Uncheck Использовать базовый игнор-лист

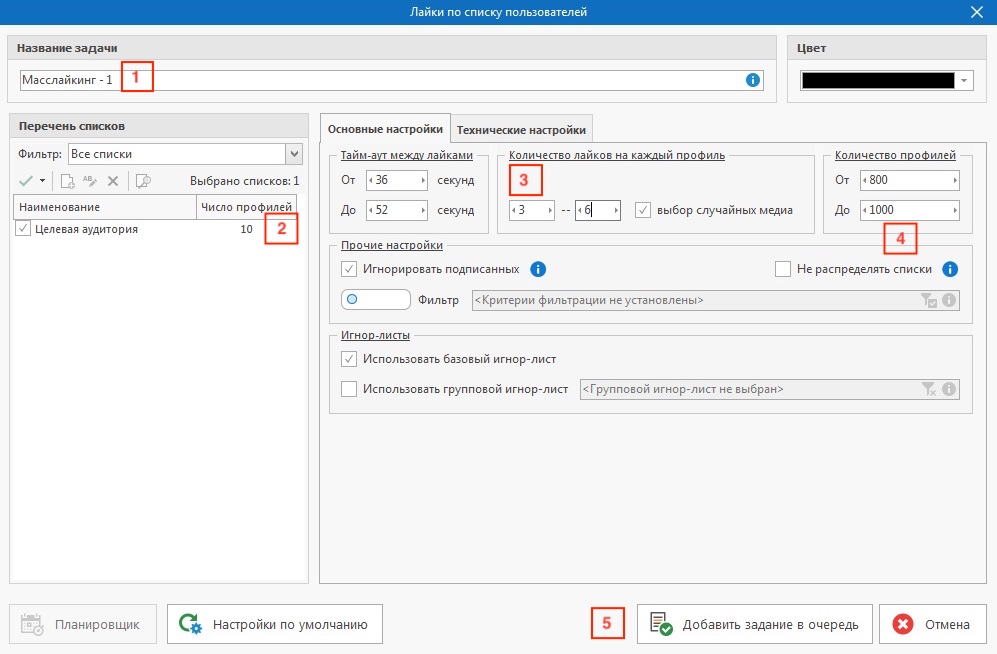348,359
